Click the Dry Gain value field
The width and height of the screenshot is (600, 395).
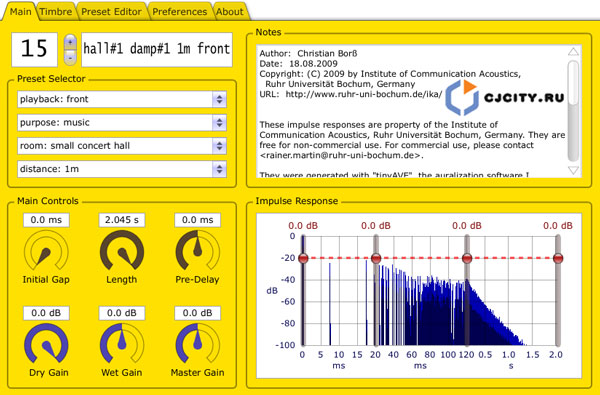click(46, 313)
